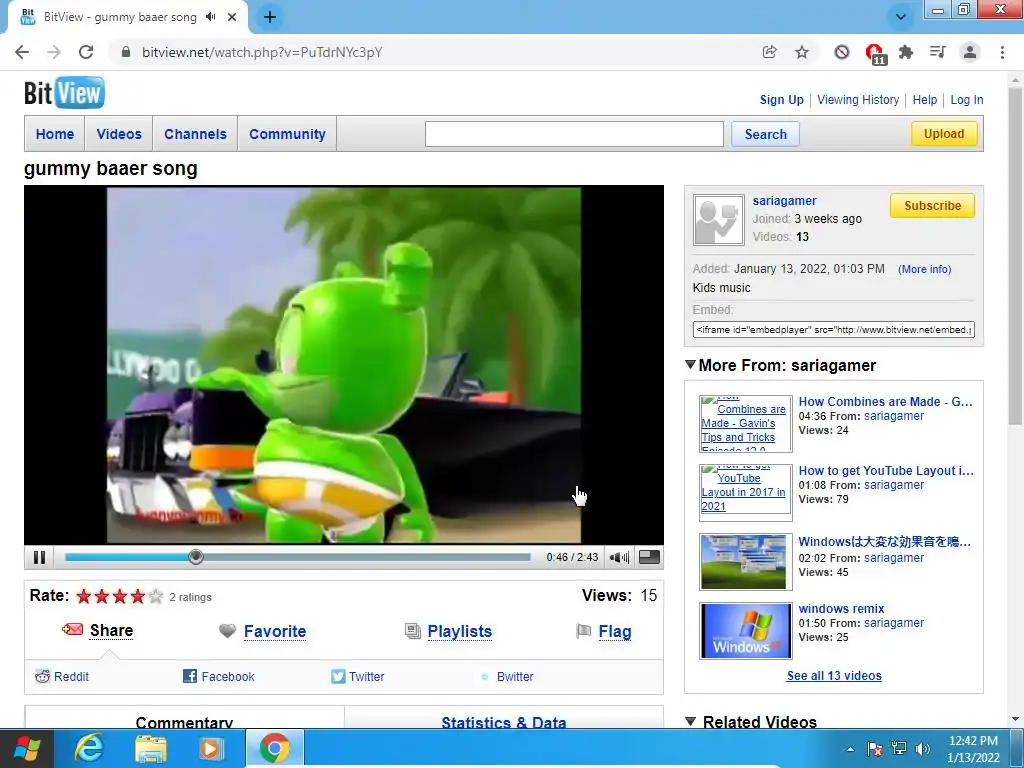Open the Favorite option

click(275, 631)
